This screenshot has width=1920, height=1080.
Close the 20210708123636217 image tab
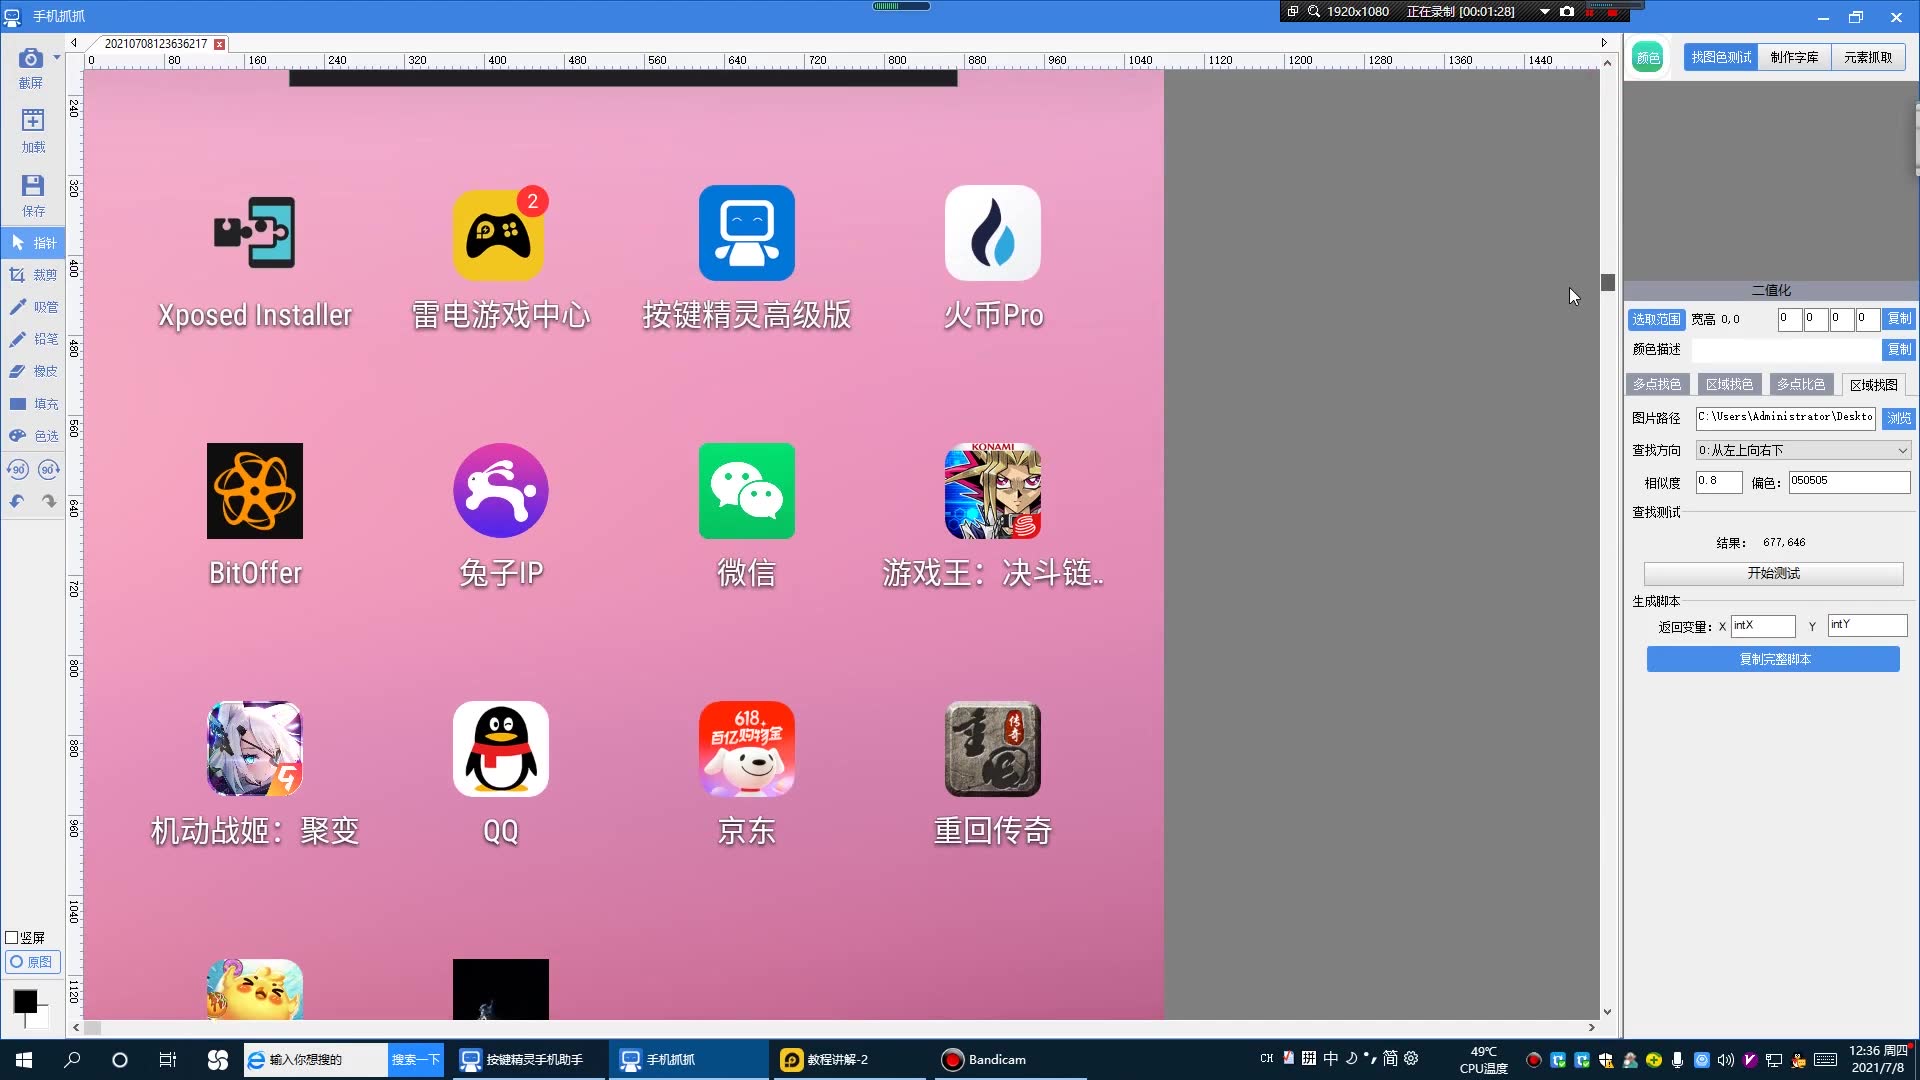click(x=219, y=44)
